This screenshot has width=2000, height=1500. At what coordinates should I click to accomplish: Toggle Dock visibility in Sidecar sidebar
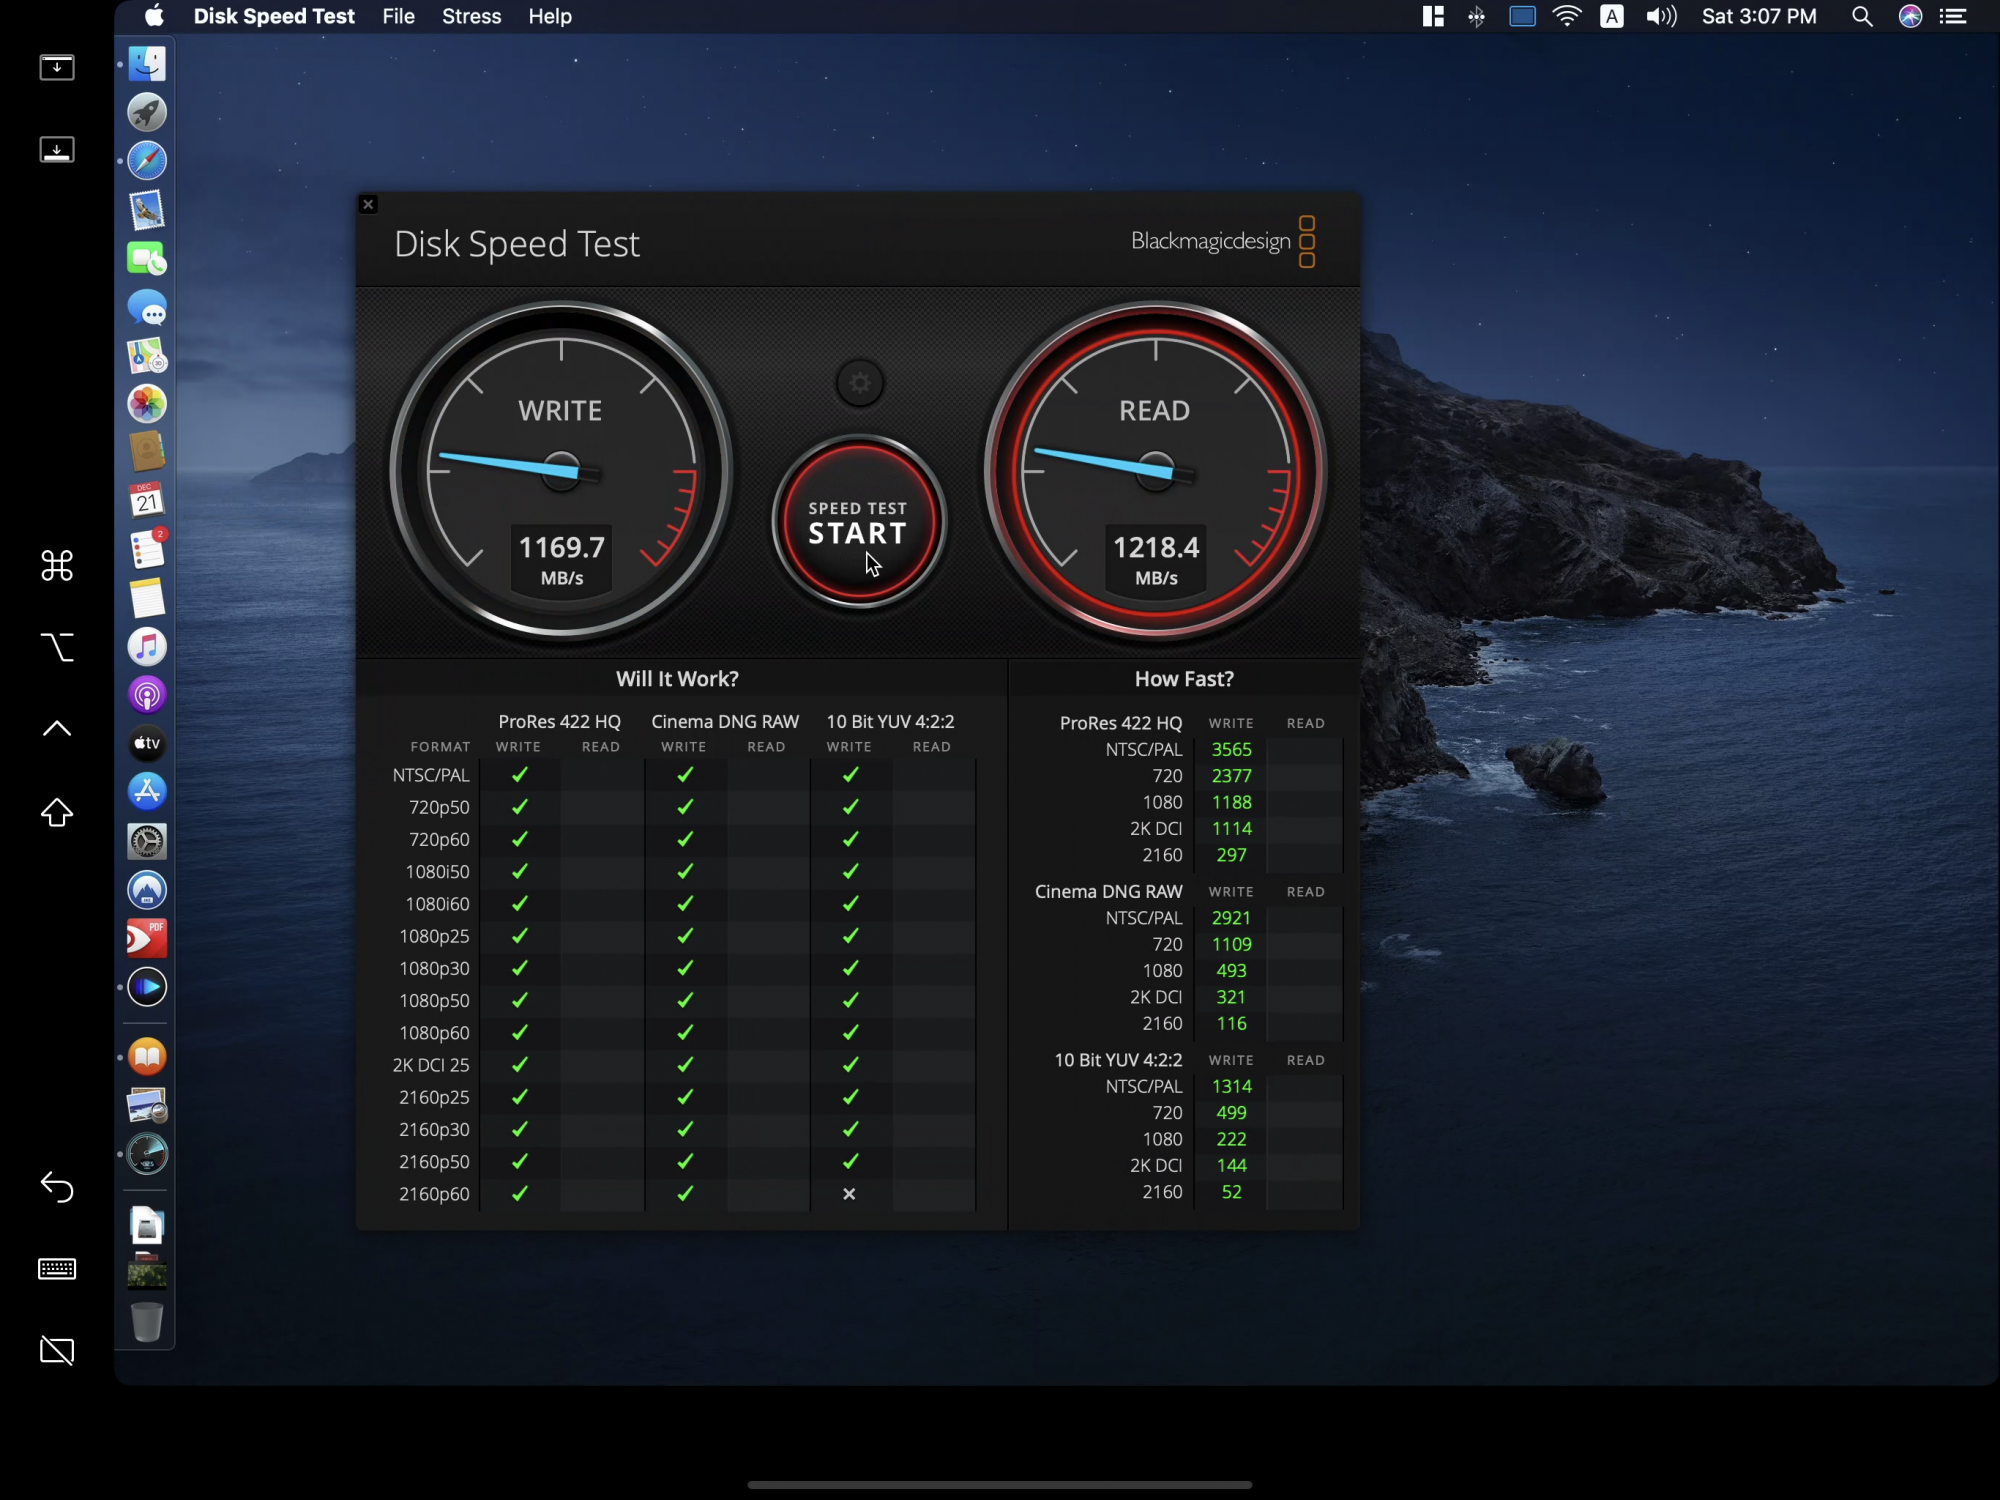[x=57, y=150]
